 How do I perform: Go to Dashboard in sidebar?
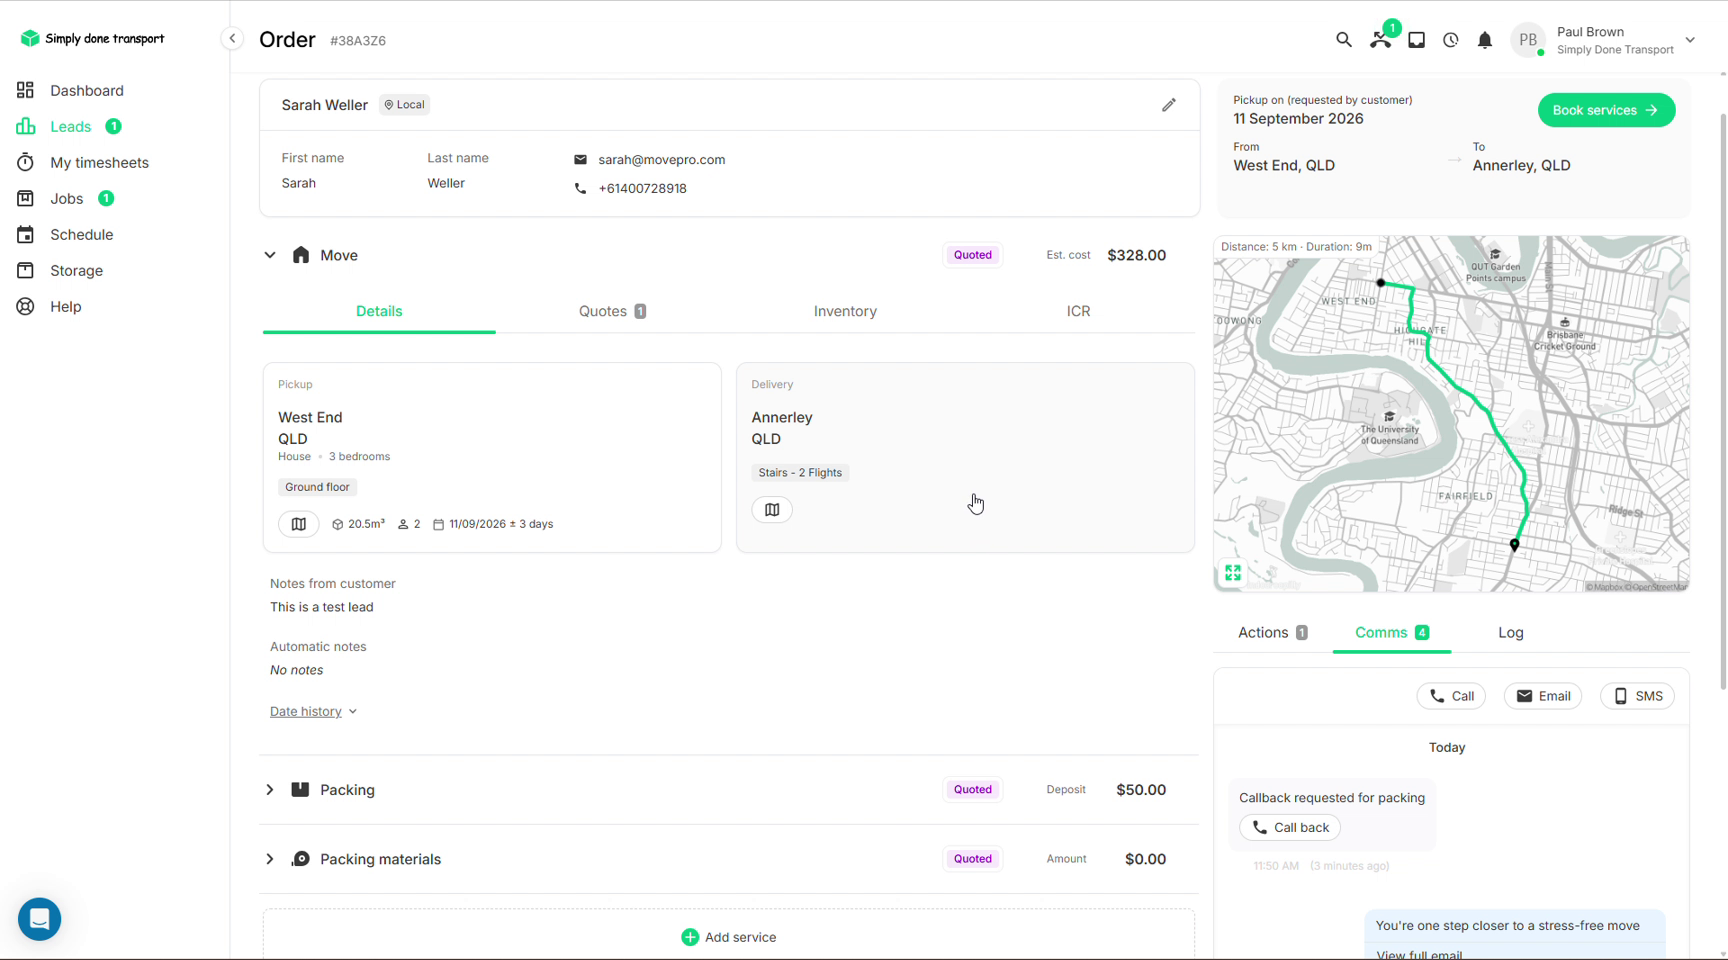point(87,90)
